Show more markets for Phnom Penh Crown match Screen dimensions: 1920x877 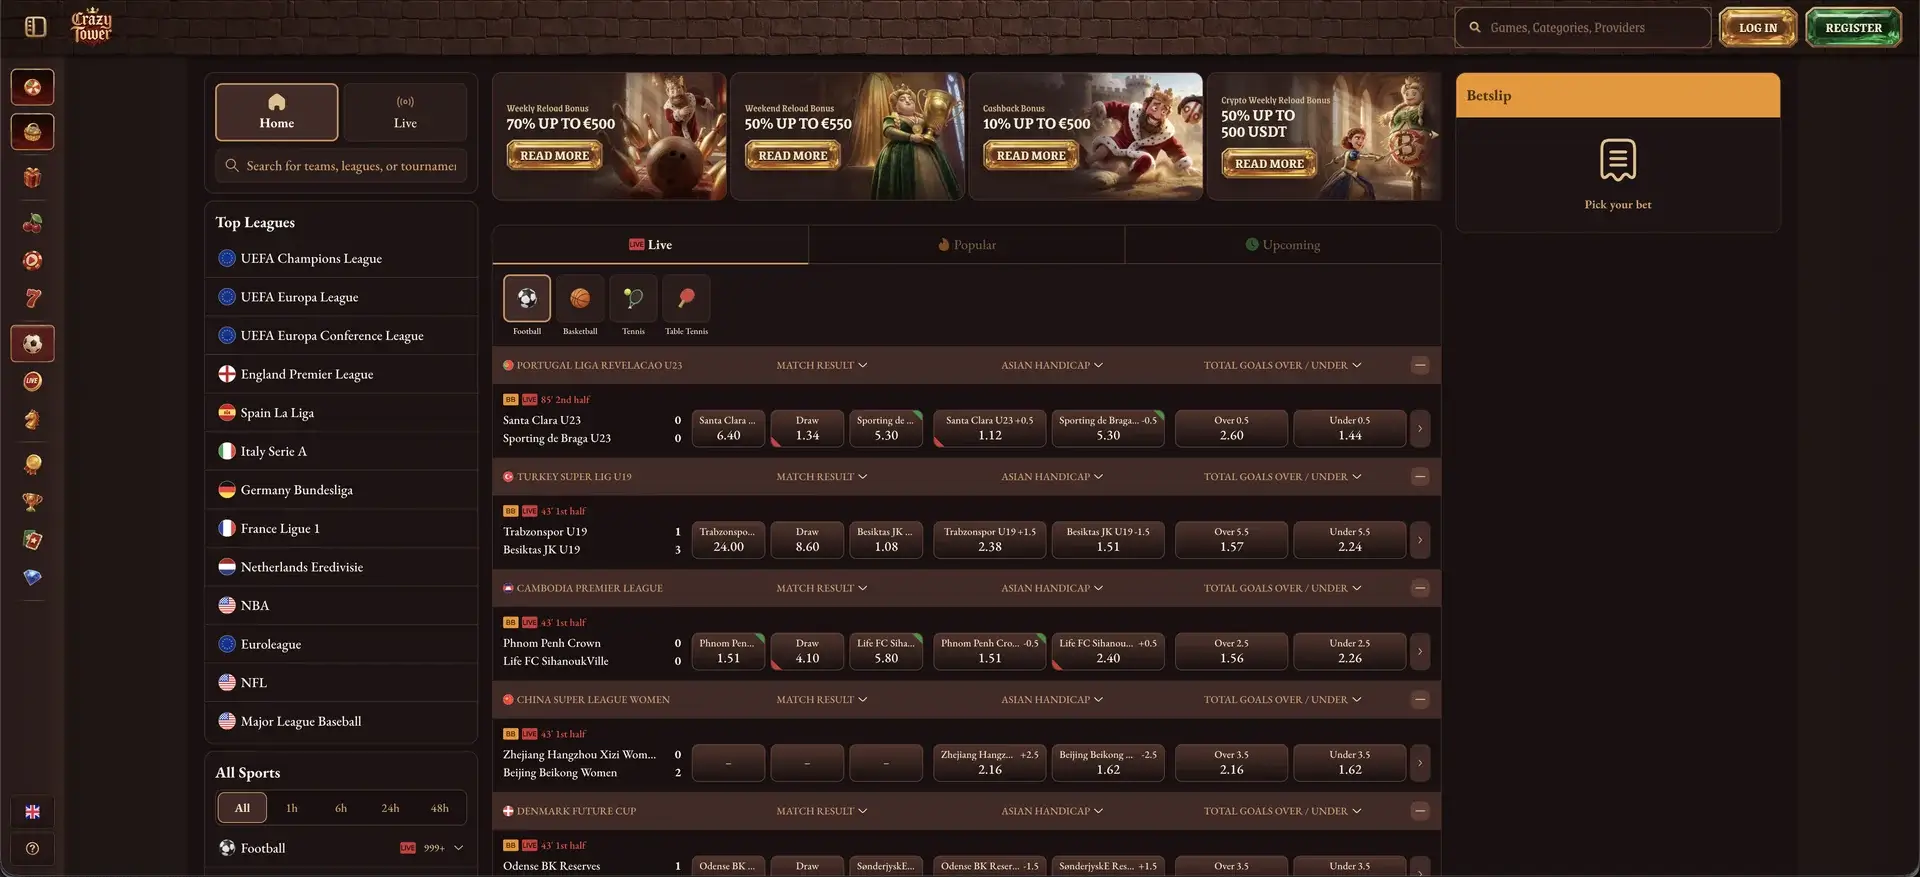coord(1420,652)
